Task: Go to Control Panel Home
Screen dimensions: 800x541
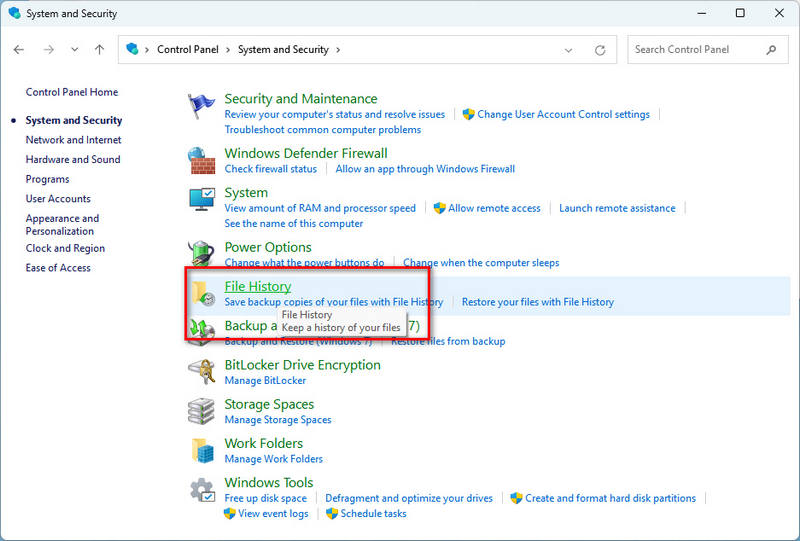Action: (72, 92)
